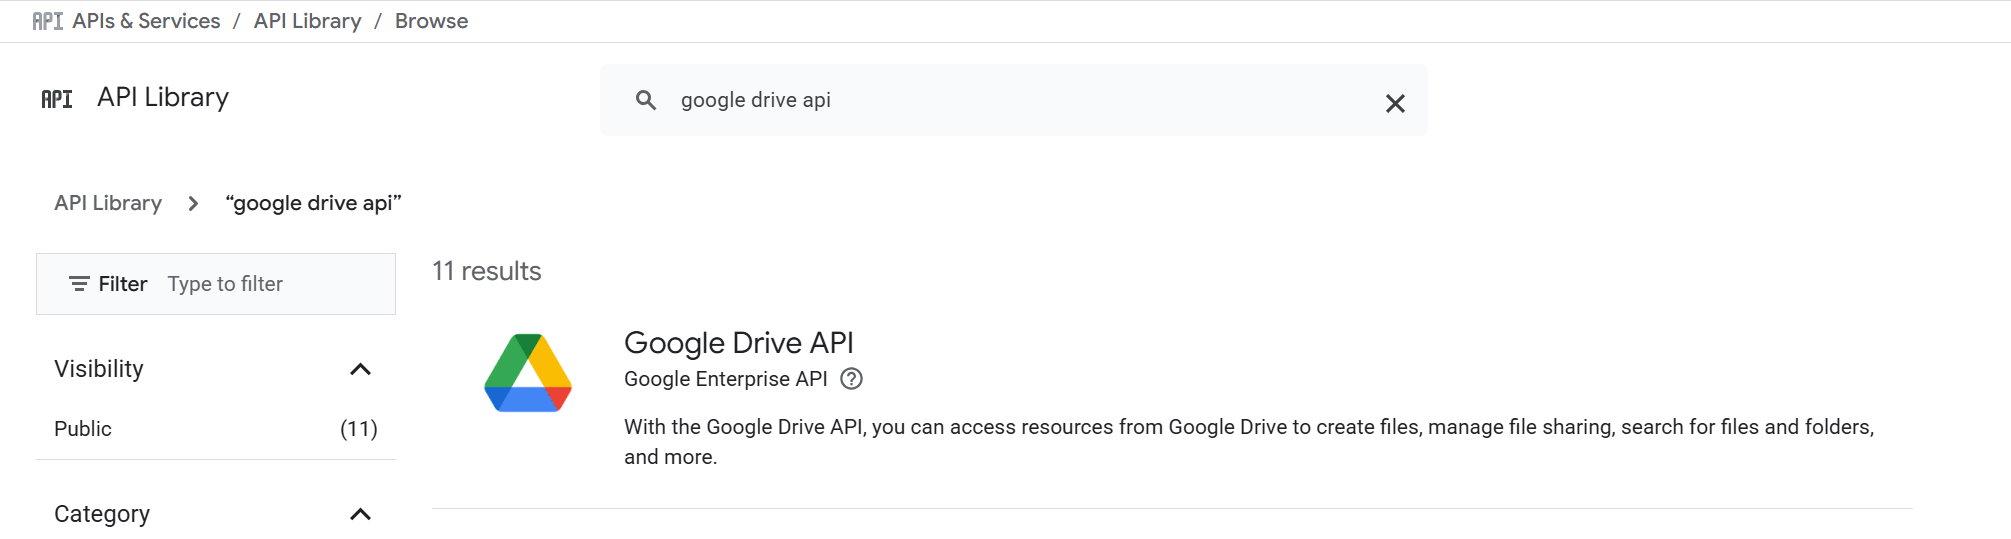Click the (11) count next to Public
2011x539 pixels.
pos(359,429)
